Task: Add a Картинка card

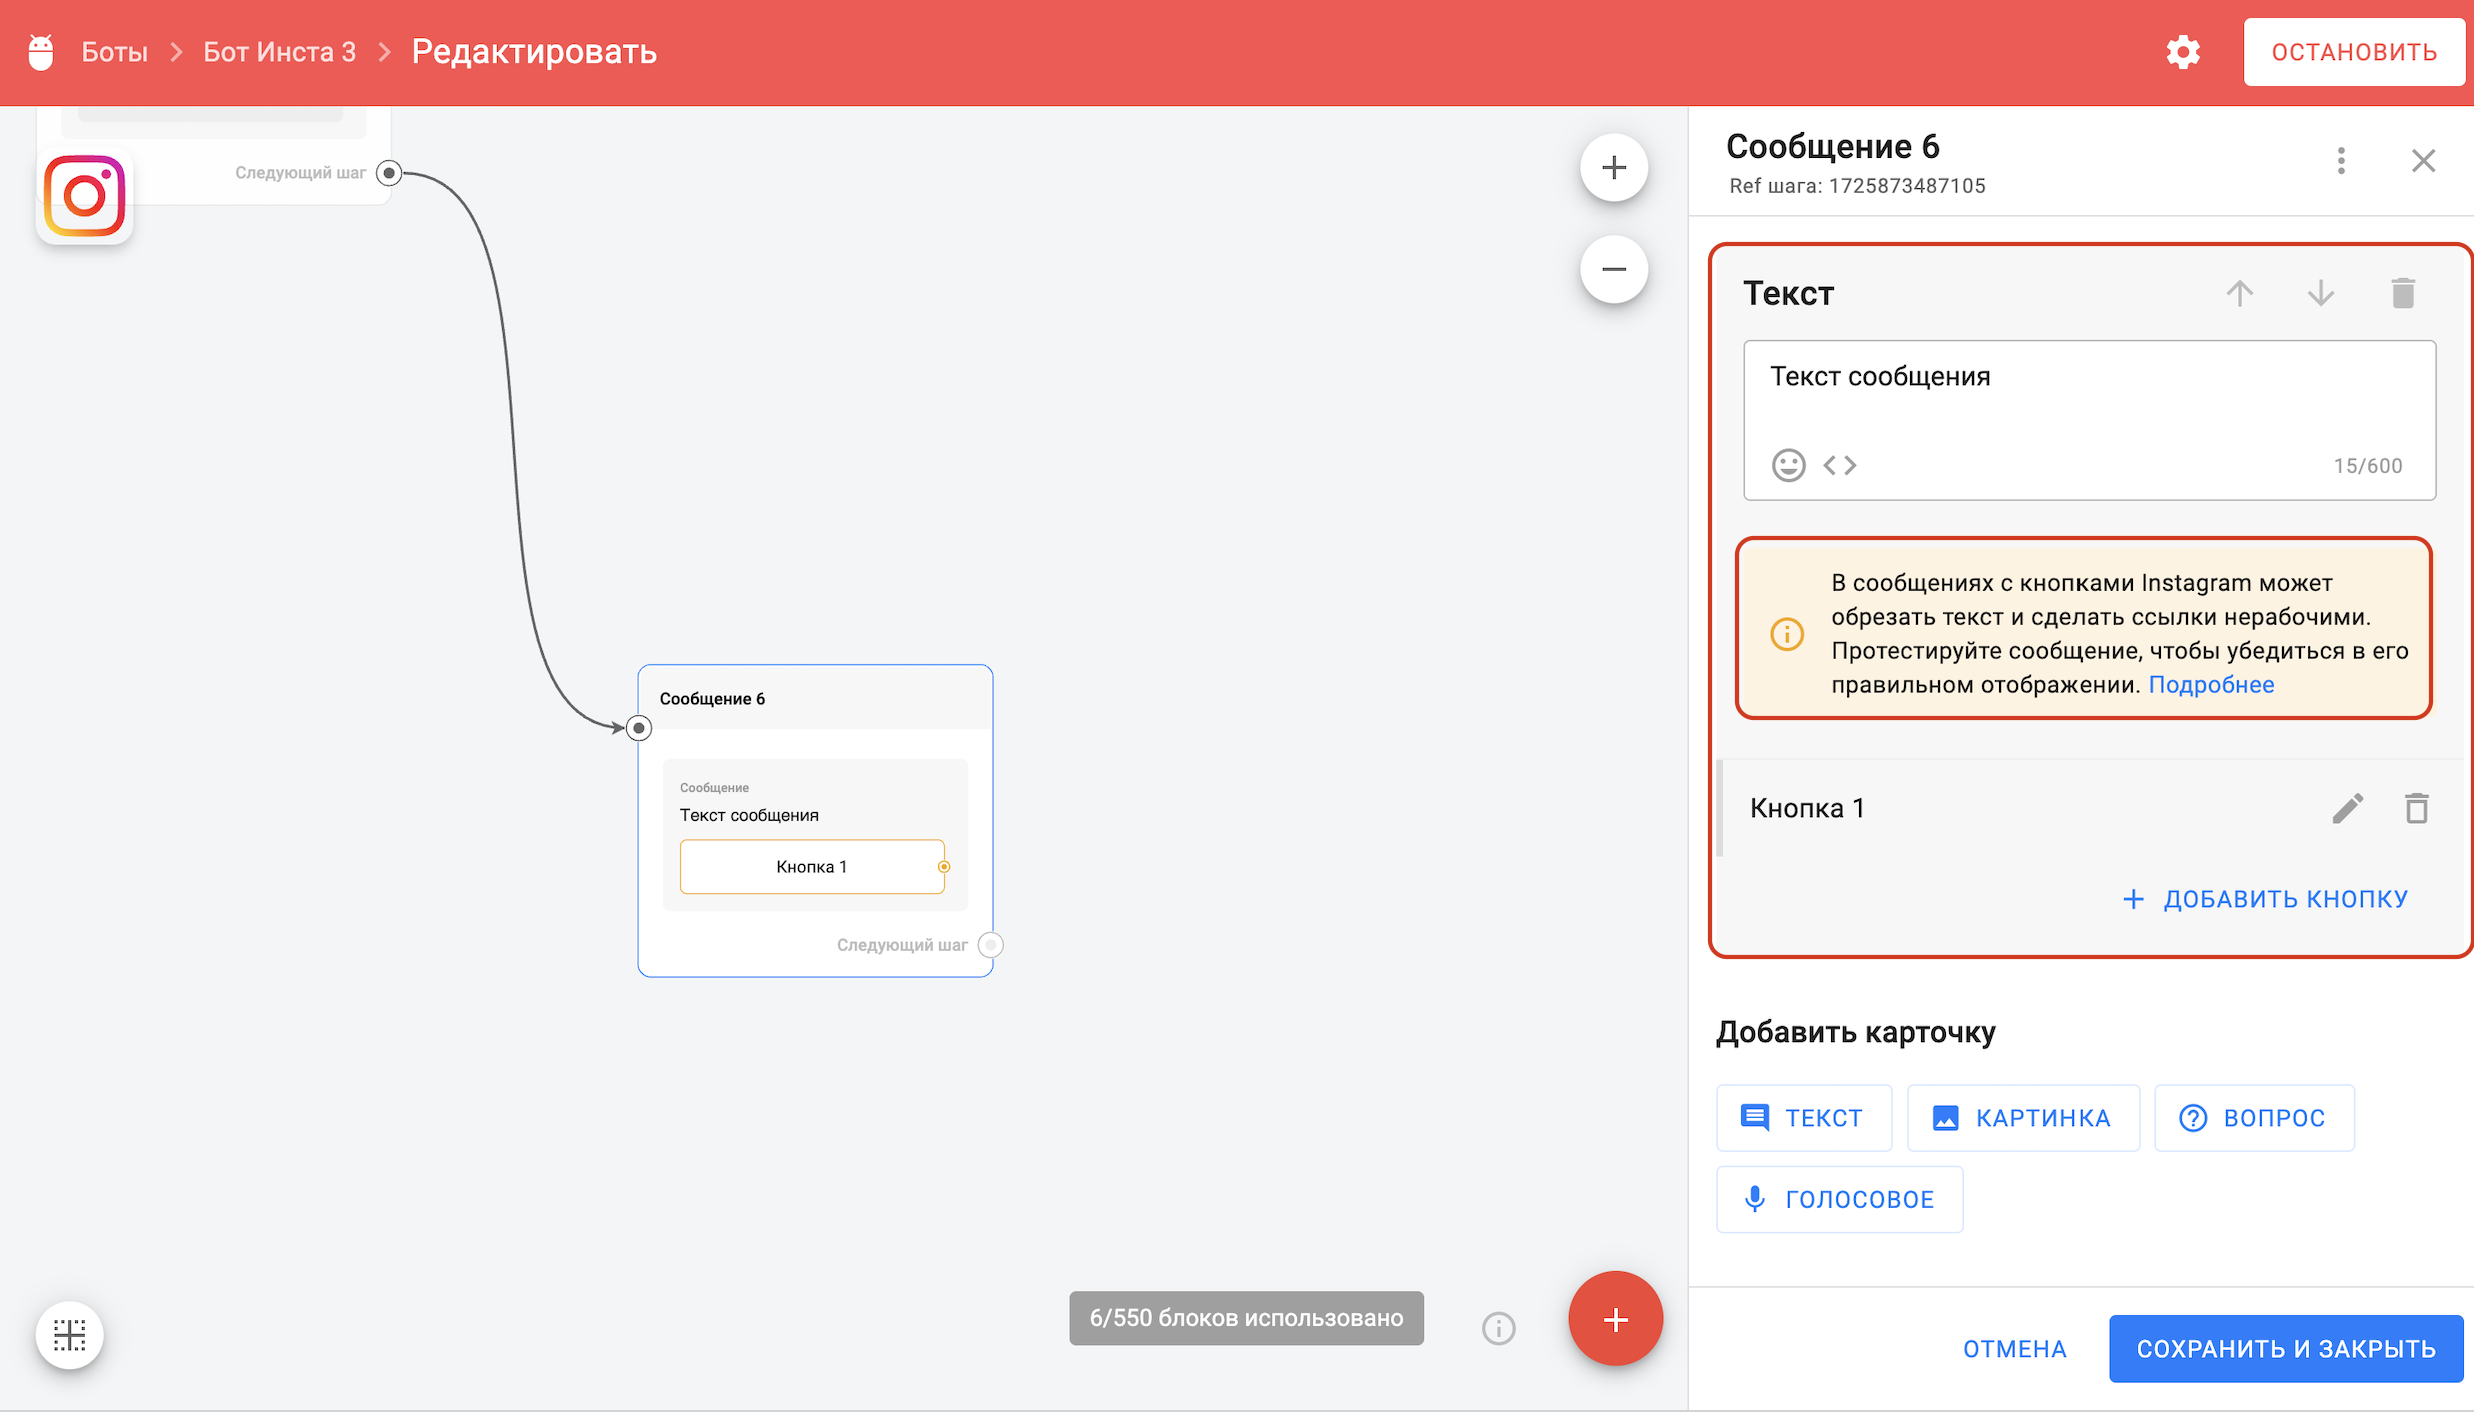Action: 2022,1117
